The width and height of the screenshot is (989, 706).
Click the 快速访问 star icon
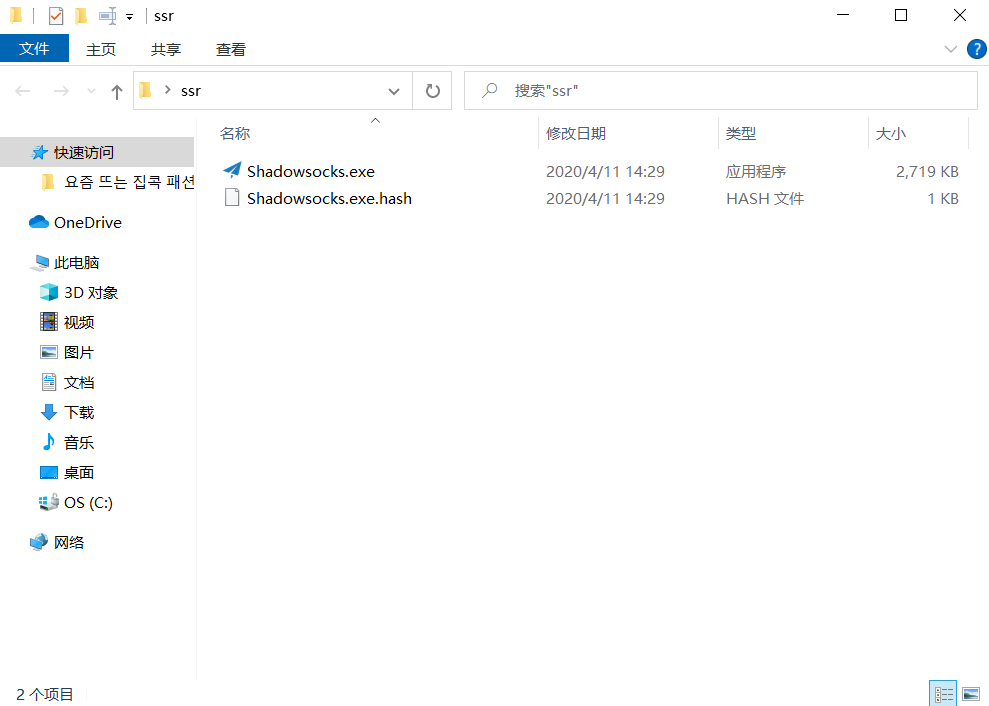click(39, 152)
